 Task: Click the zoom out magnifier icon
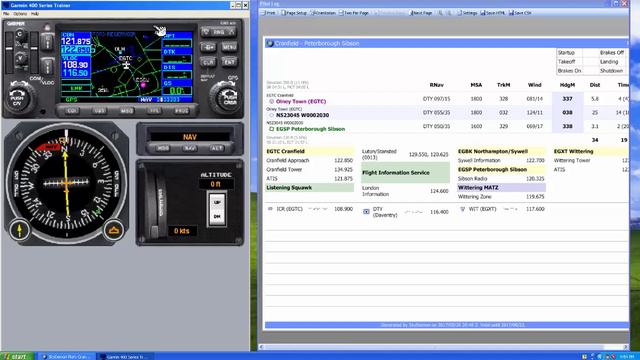pyautogui.click(x=449, y=13)
